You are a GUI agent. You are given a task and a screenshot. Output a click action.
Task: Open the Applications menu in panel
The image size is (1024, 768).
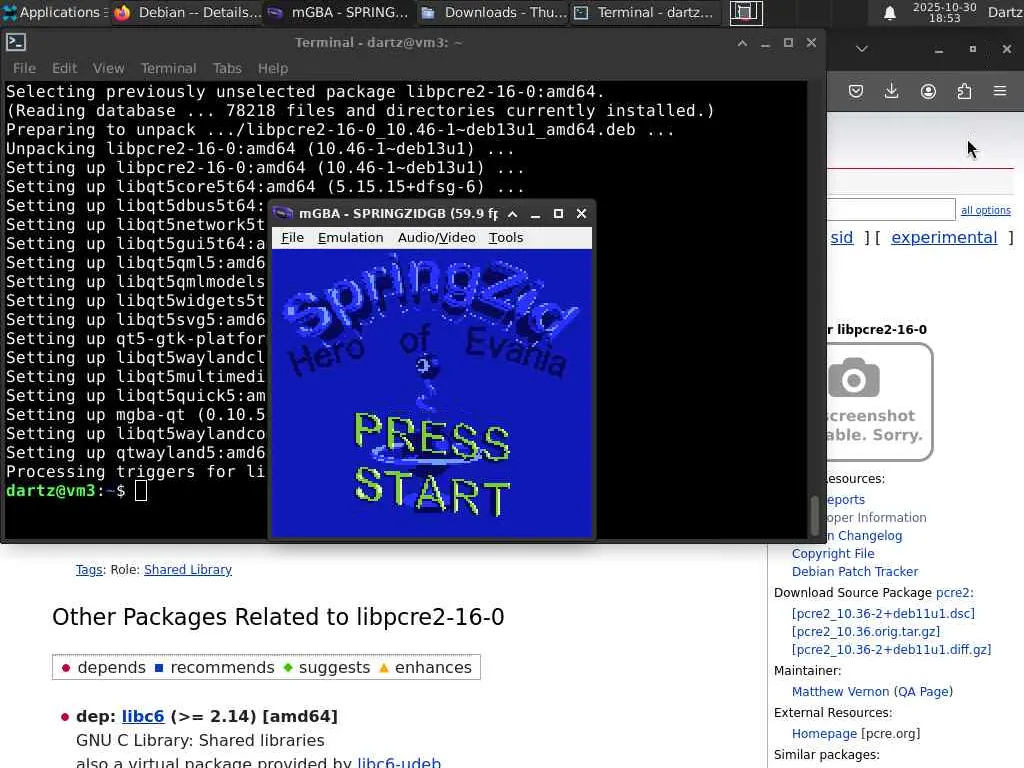point(54,12)
